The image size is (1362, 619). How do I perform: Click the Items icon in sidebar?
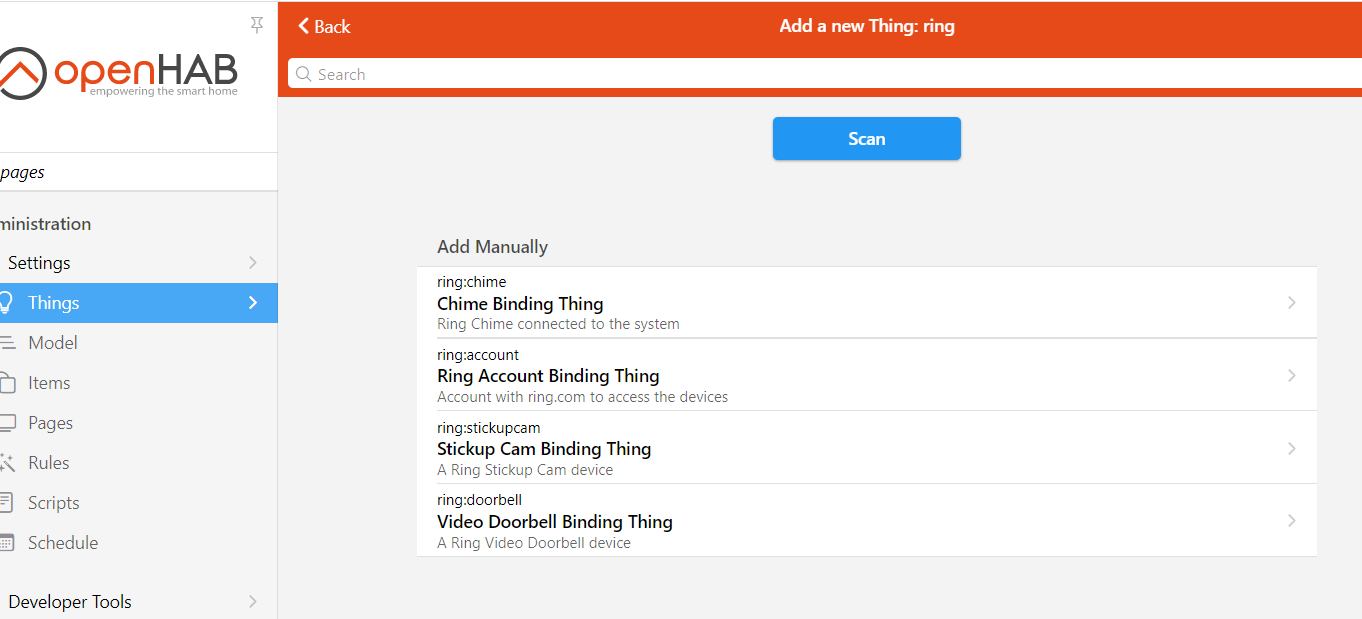point(7,383)
